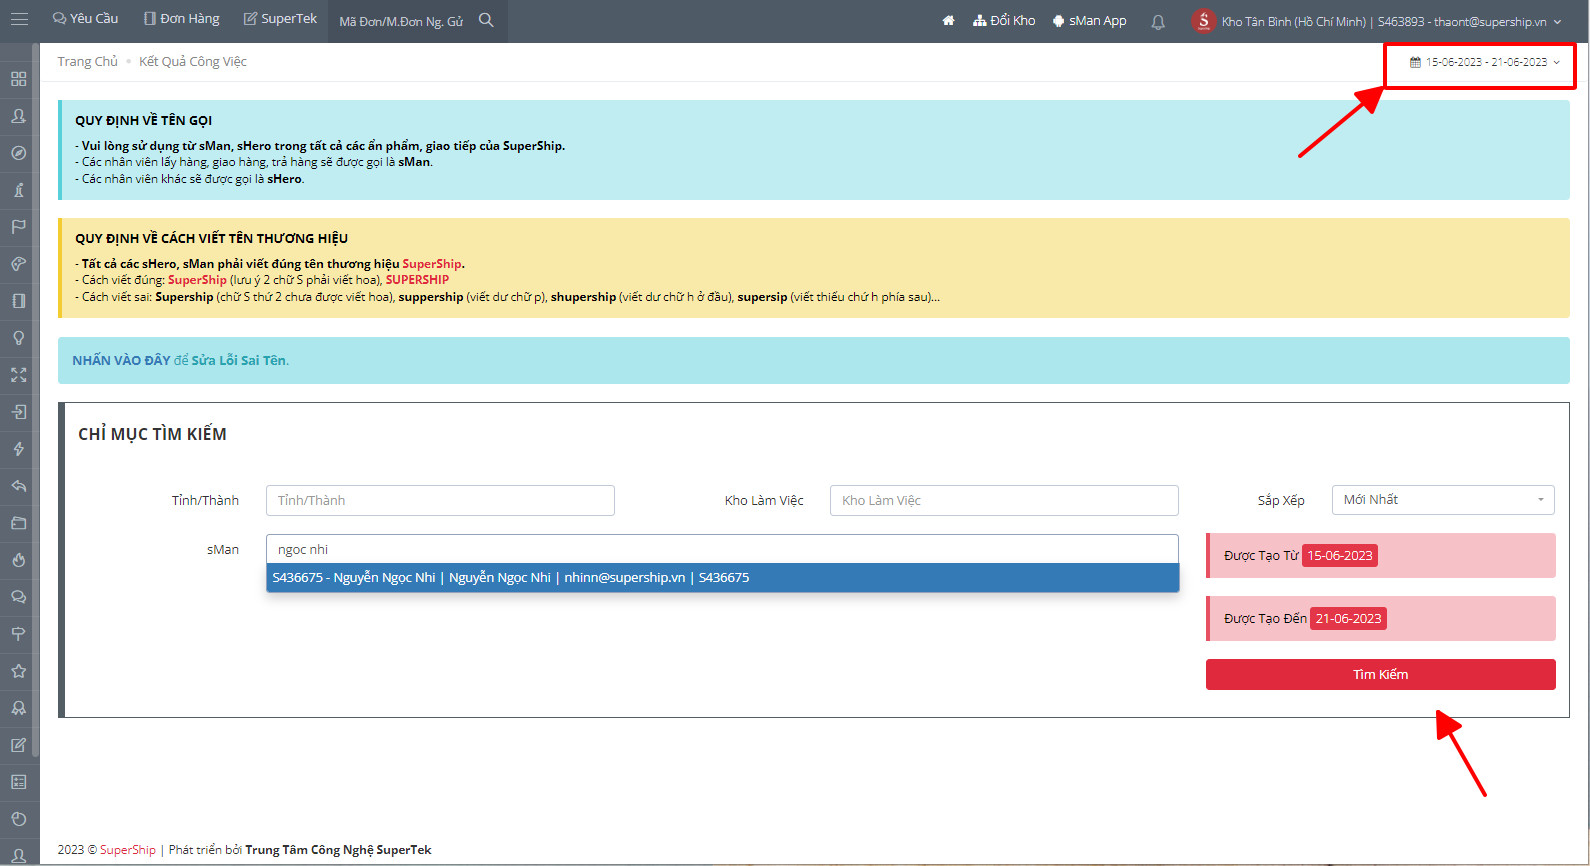Click the folder icon in the sidebar
This screenshot has width=1590, height=866.
tap(18, 523)
